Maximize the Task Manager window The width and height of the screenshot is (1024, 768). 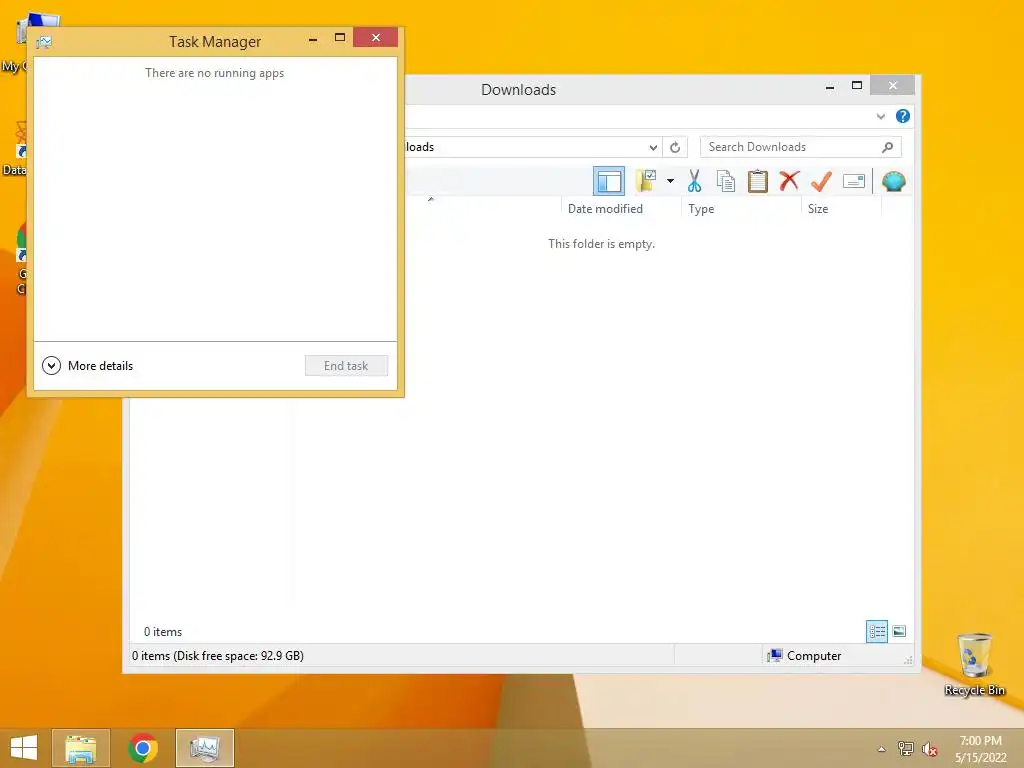coord(340,38)
